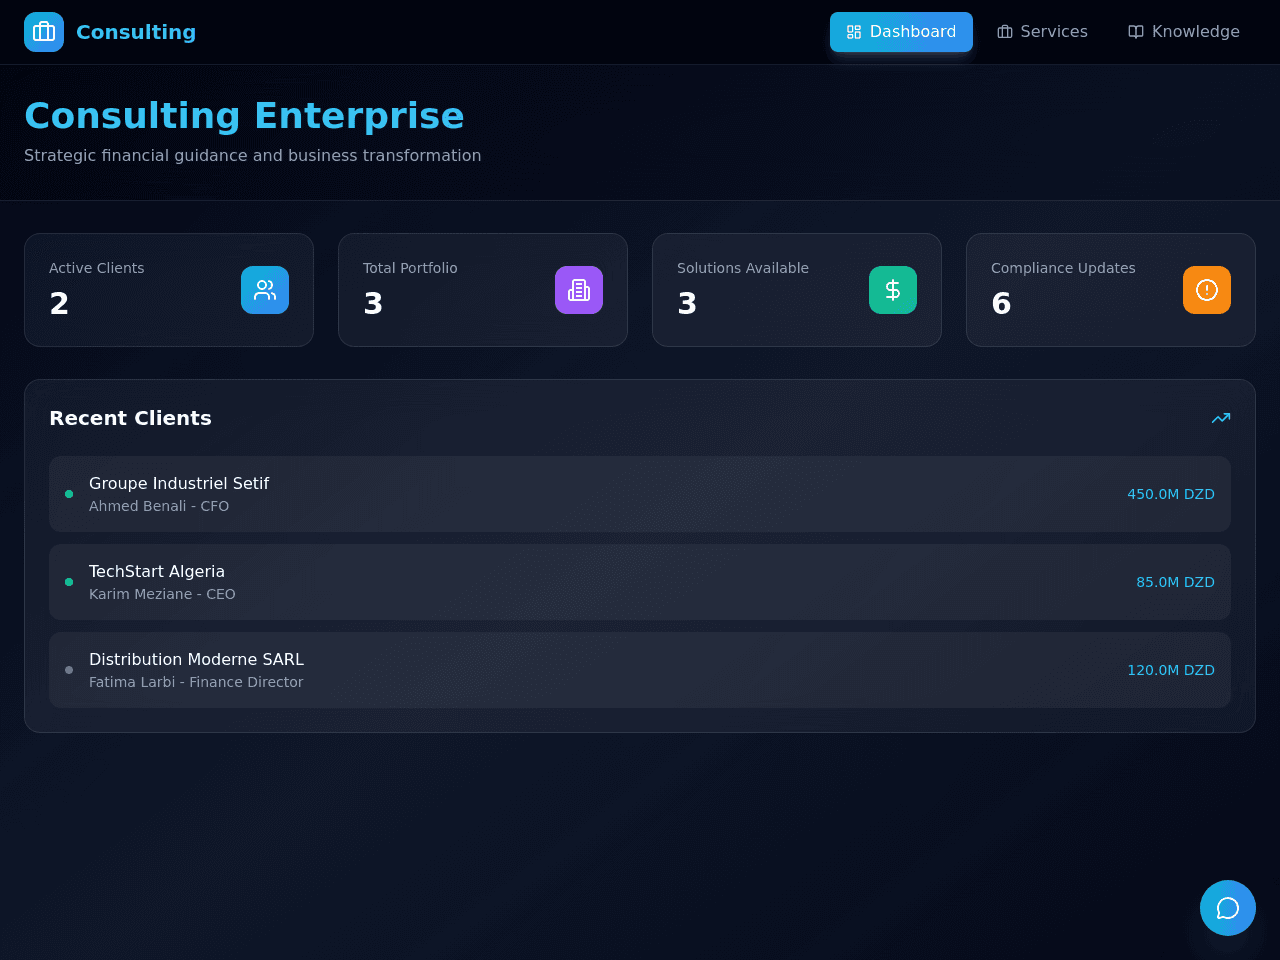Click the Solutions Available label
This screenshot has height=960, width=1280.
click(x=743, y=268)
